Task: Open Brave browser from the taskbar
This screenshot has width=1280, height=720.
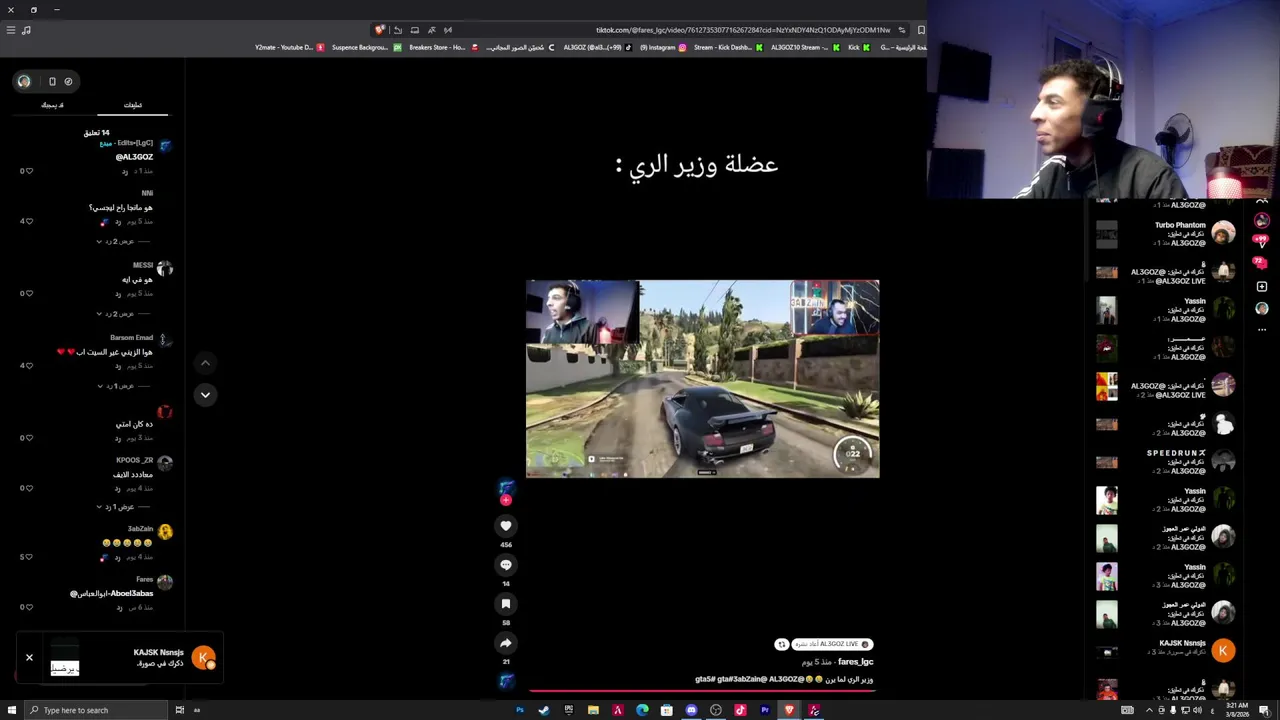Action: (789, 710)
